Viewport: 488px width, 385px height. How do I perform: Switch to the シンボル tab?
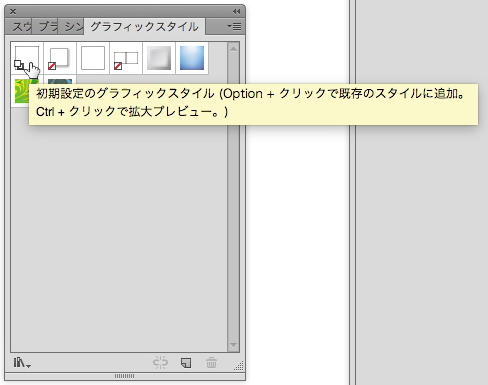coord(71,26)
